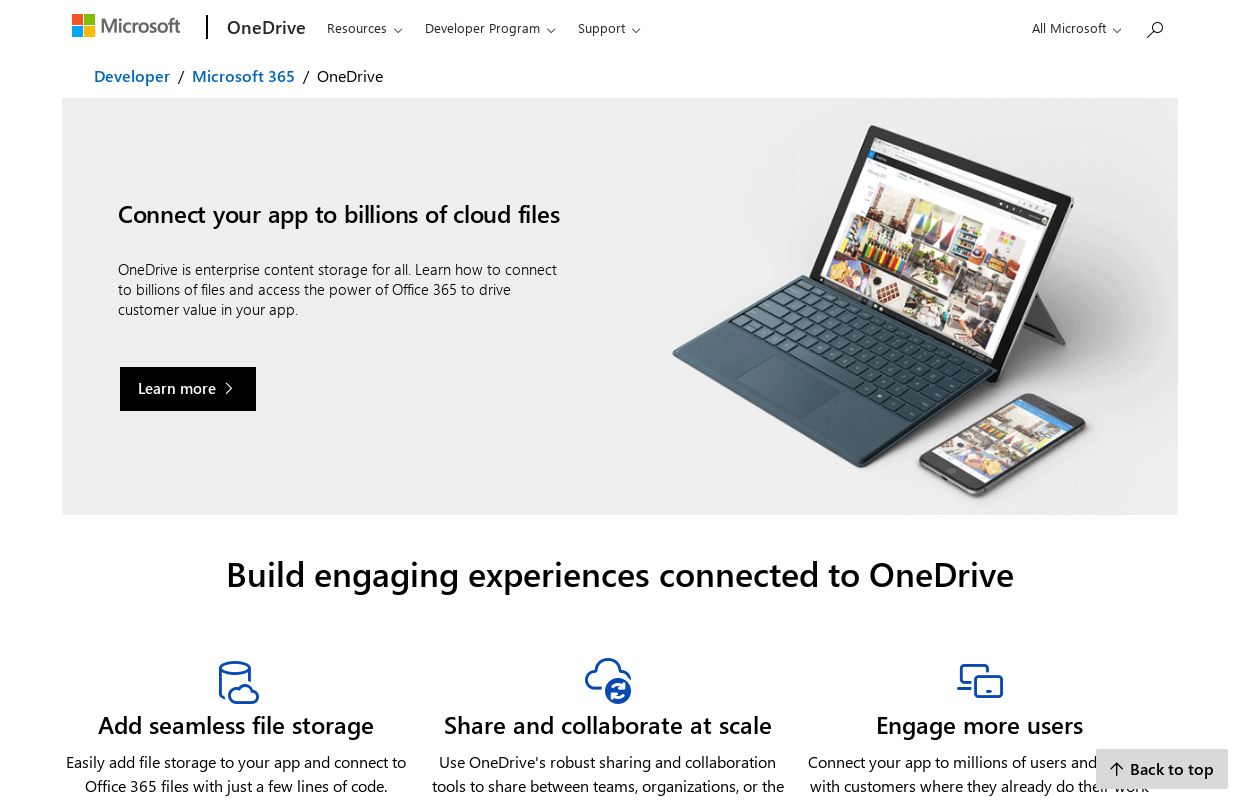Go to the OneDrive site home link
1240x800 pixels.
tap(266, 28)
